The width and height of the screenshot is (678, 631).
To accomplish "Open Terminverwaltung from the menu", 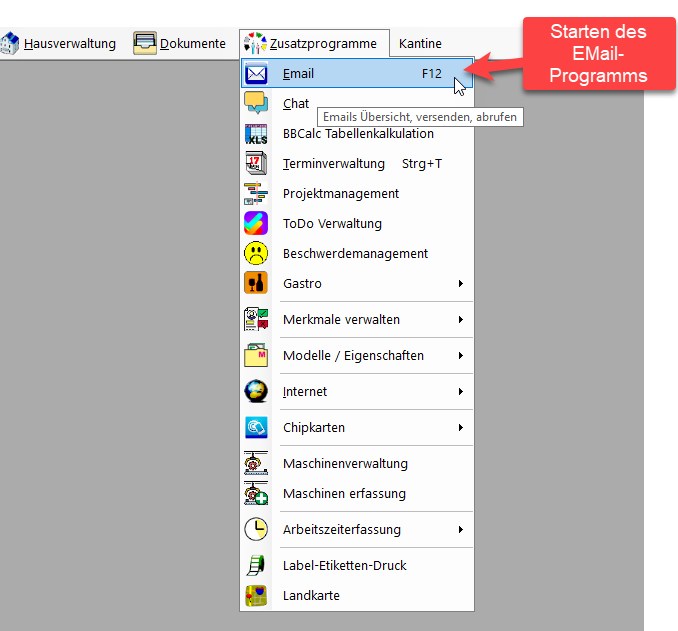I will tap(357, 163).
